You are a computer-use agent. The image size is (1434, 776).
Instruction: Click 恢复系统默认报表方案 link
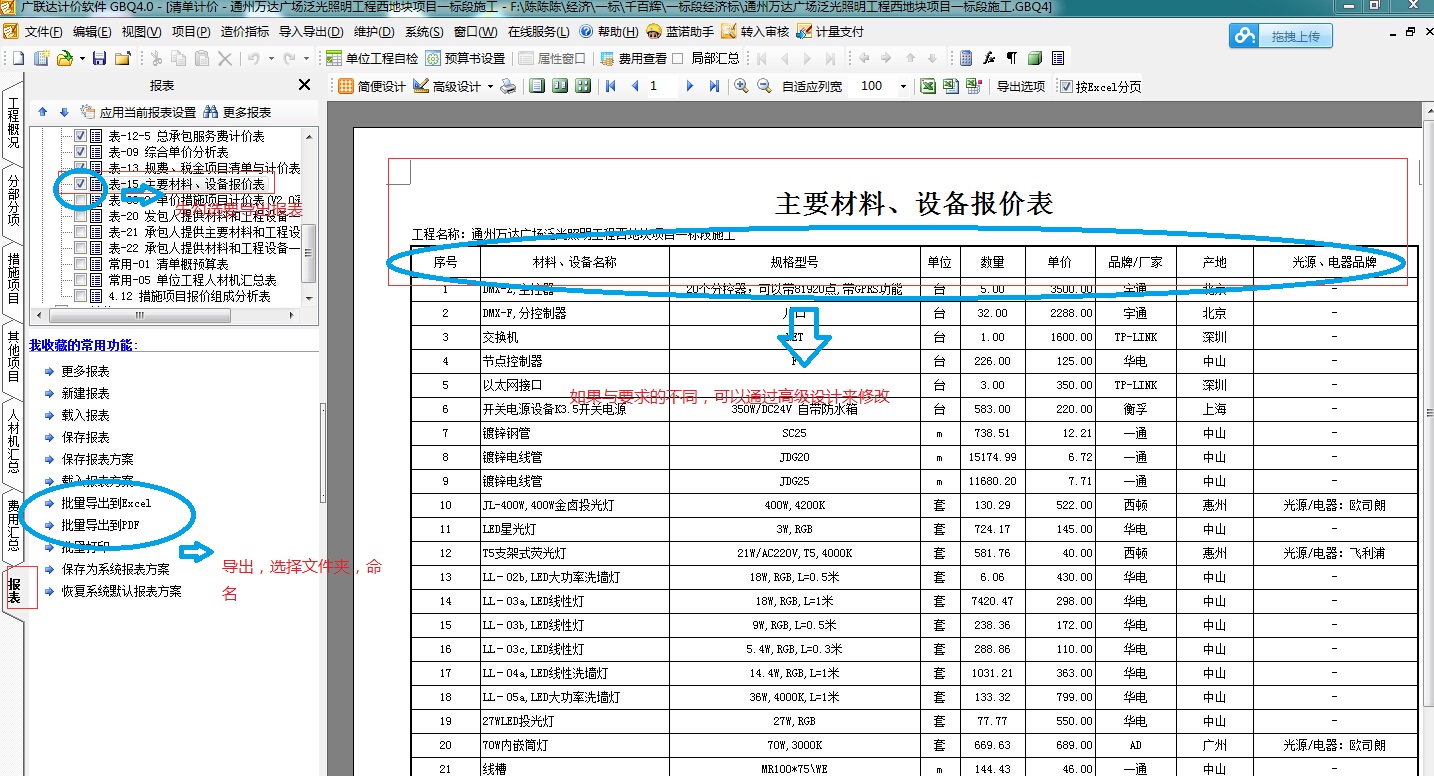coord(121,591)
